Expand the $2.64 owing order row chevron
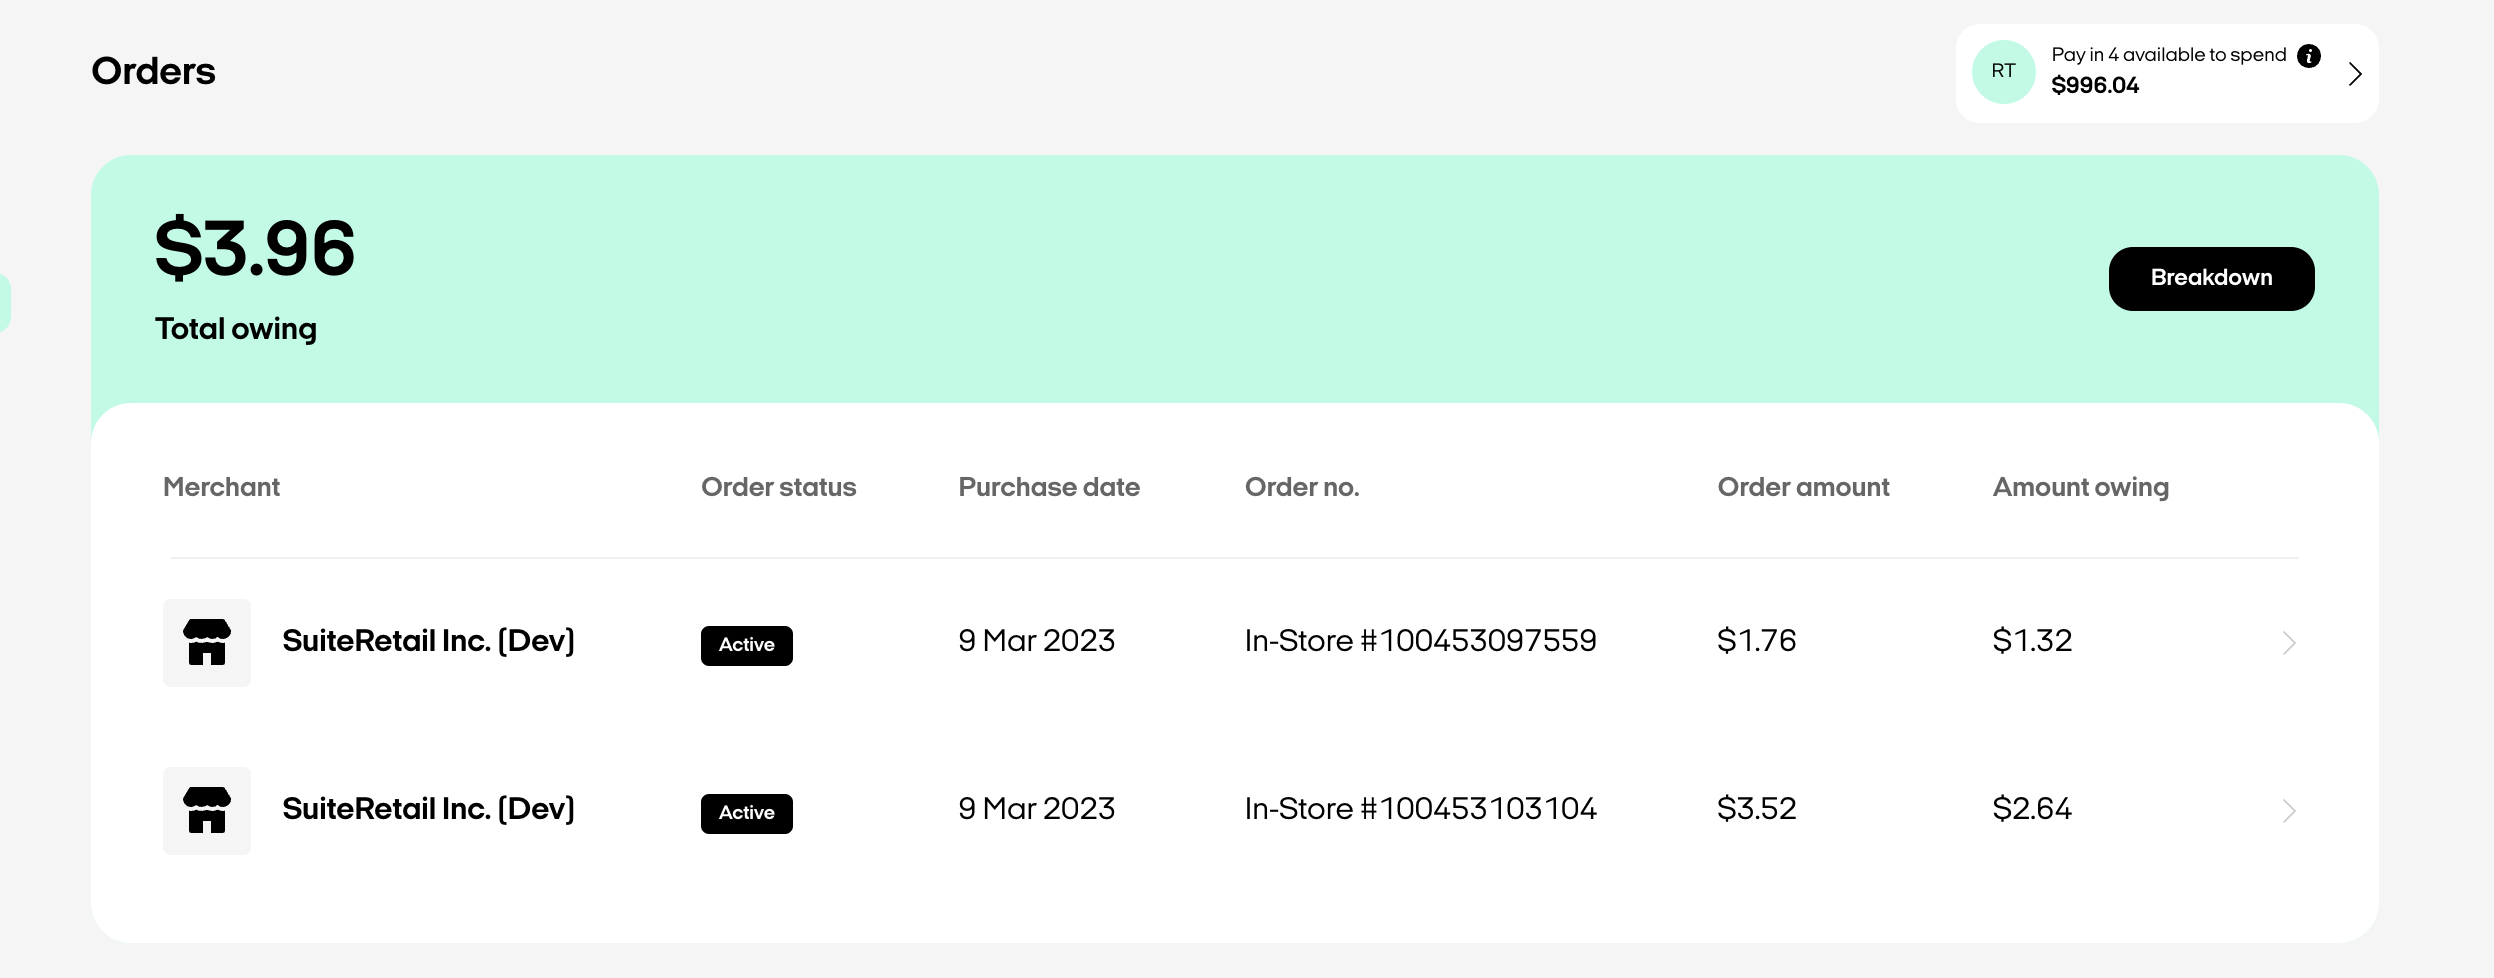Viewport: 2494px width, 978px height. (x=2289, y=810)
